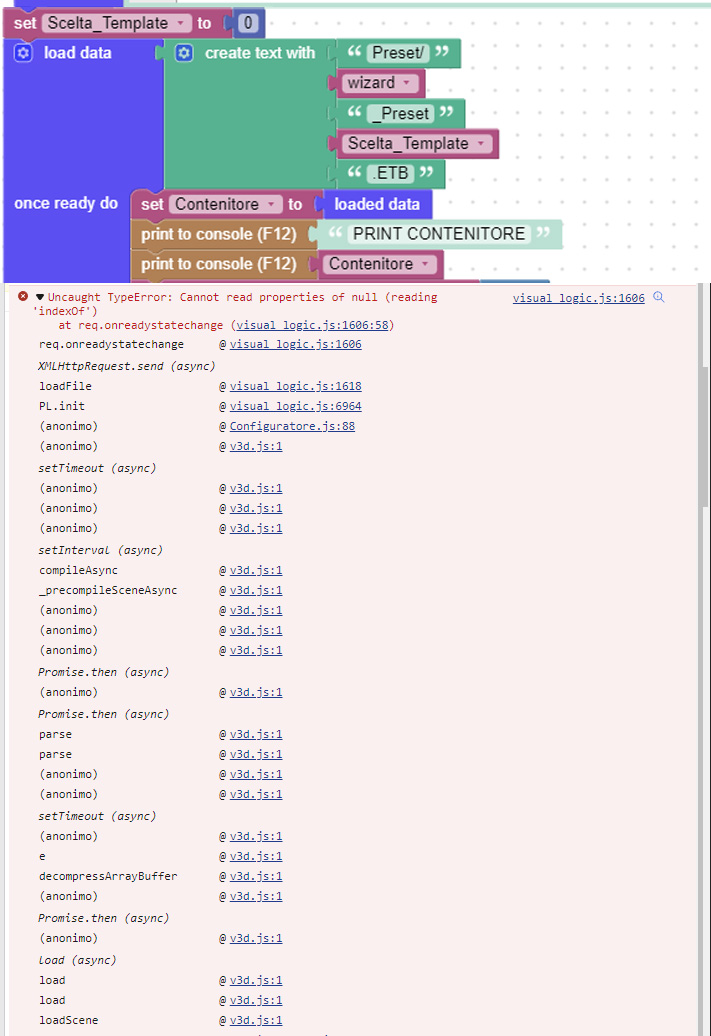The height and width of the screenshot is (1036, 711).
Task: Click "PL.init" in the stack trace
Action: click(62, 406)
